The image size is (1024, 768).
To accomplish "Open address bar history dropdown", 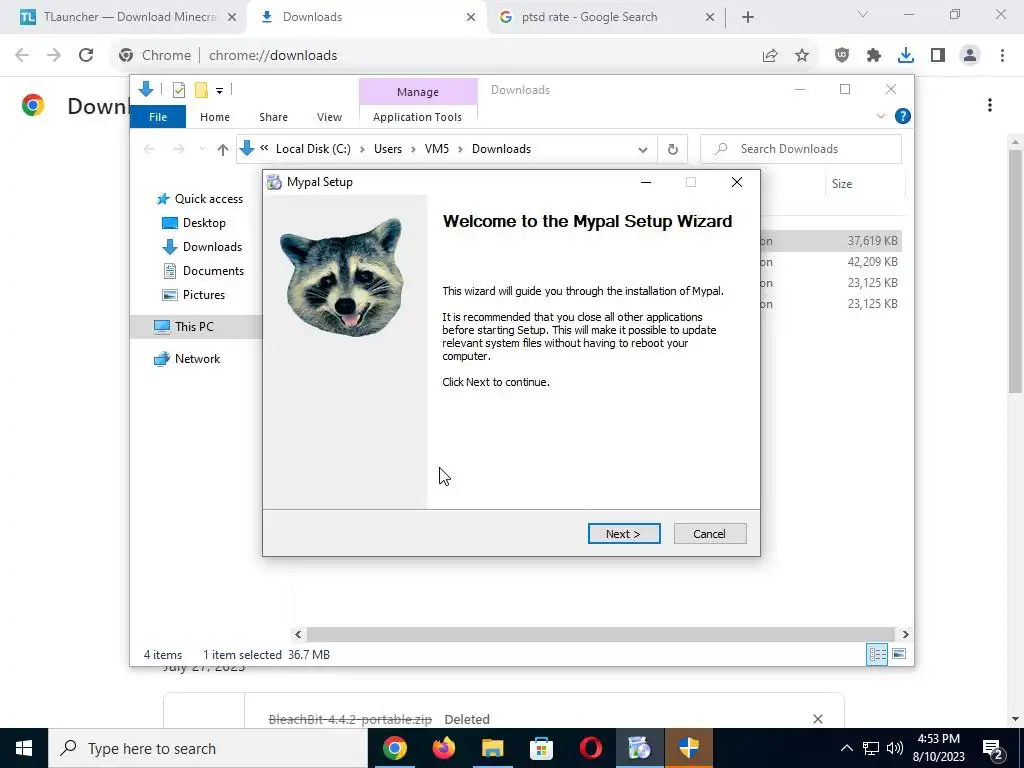I will pyautogui.click(x=643, y=150).
